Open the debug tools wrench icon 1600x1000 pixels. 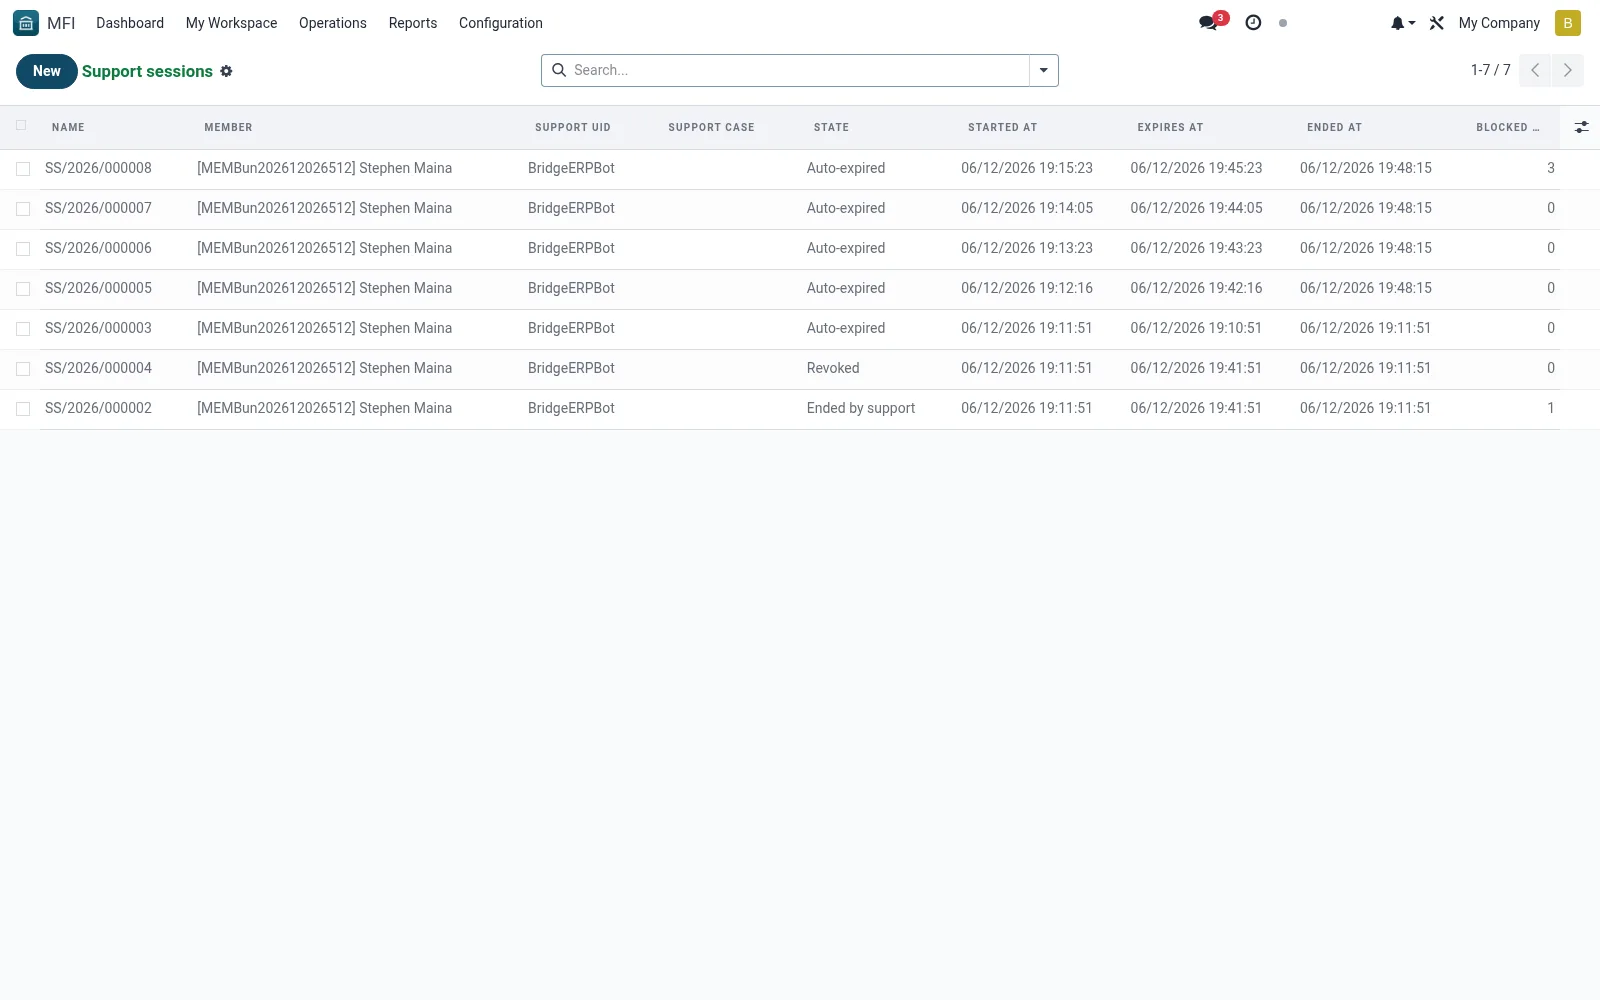pyautogui.click(x=1437, y=23)
